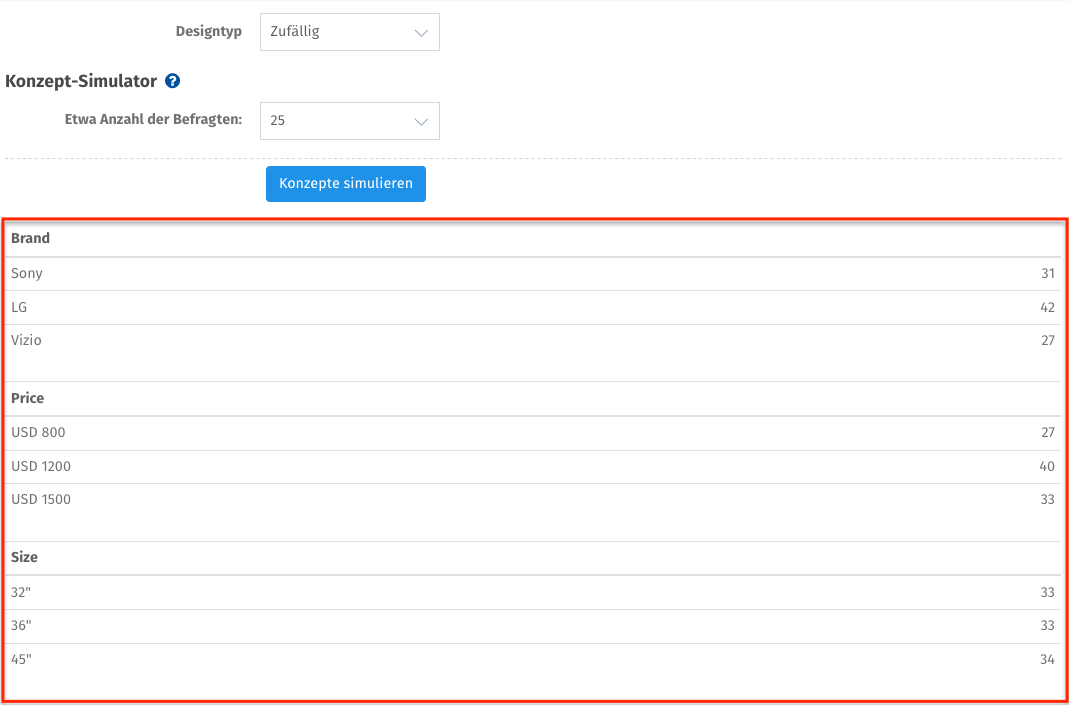Click the Konzepte simulieren button

(345, 184)
